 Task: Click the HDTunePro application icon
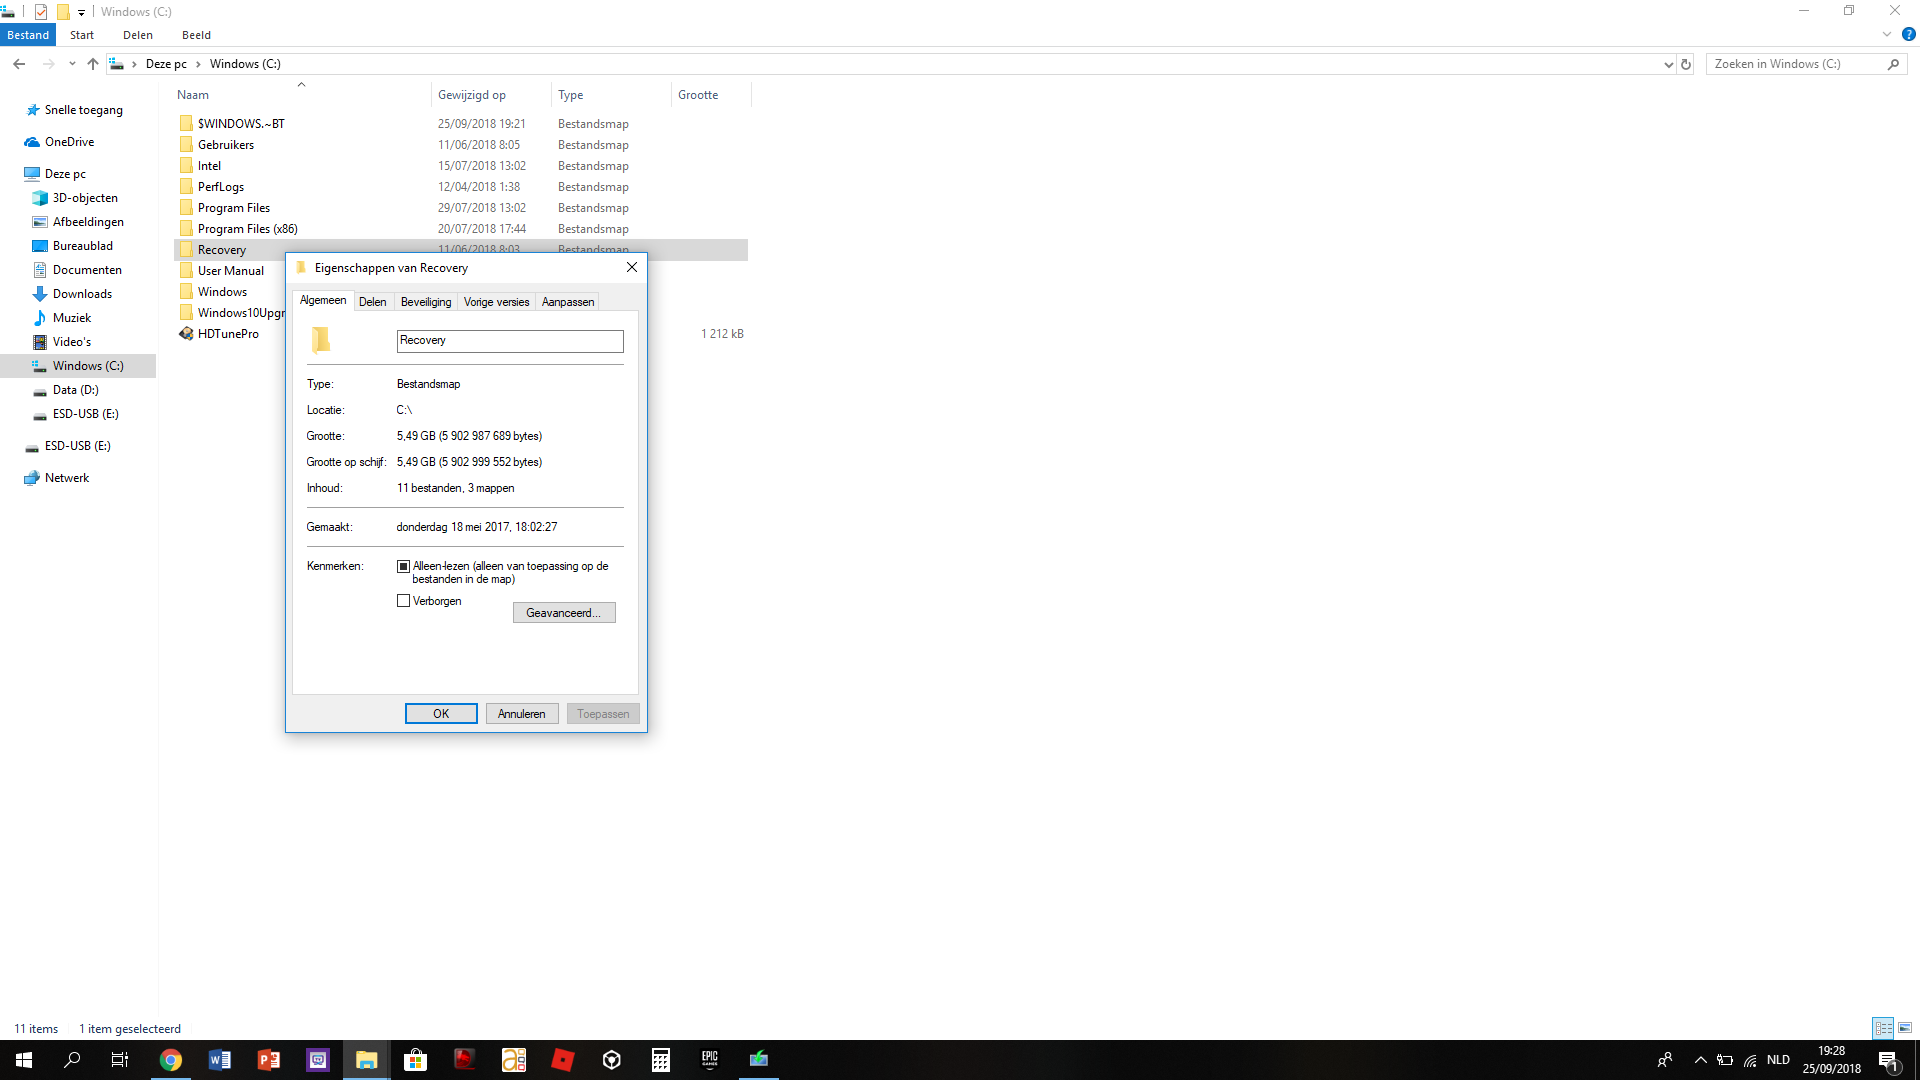click(x=186, y=334)
